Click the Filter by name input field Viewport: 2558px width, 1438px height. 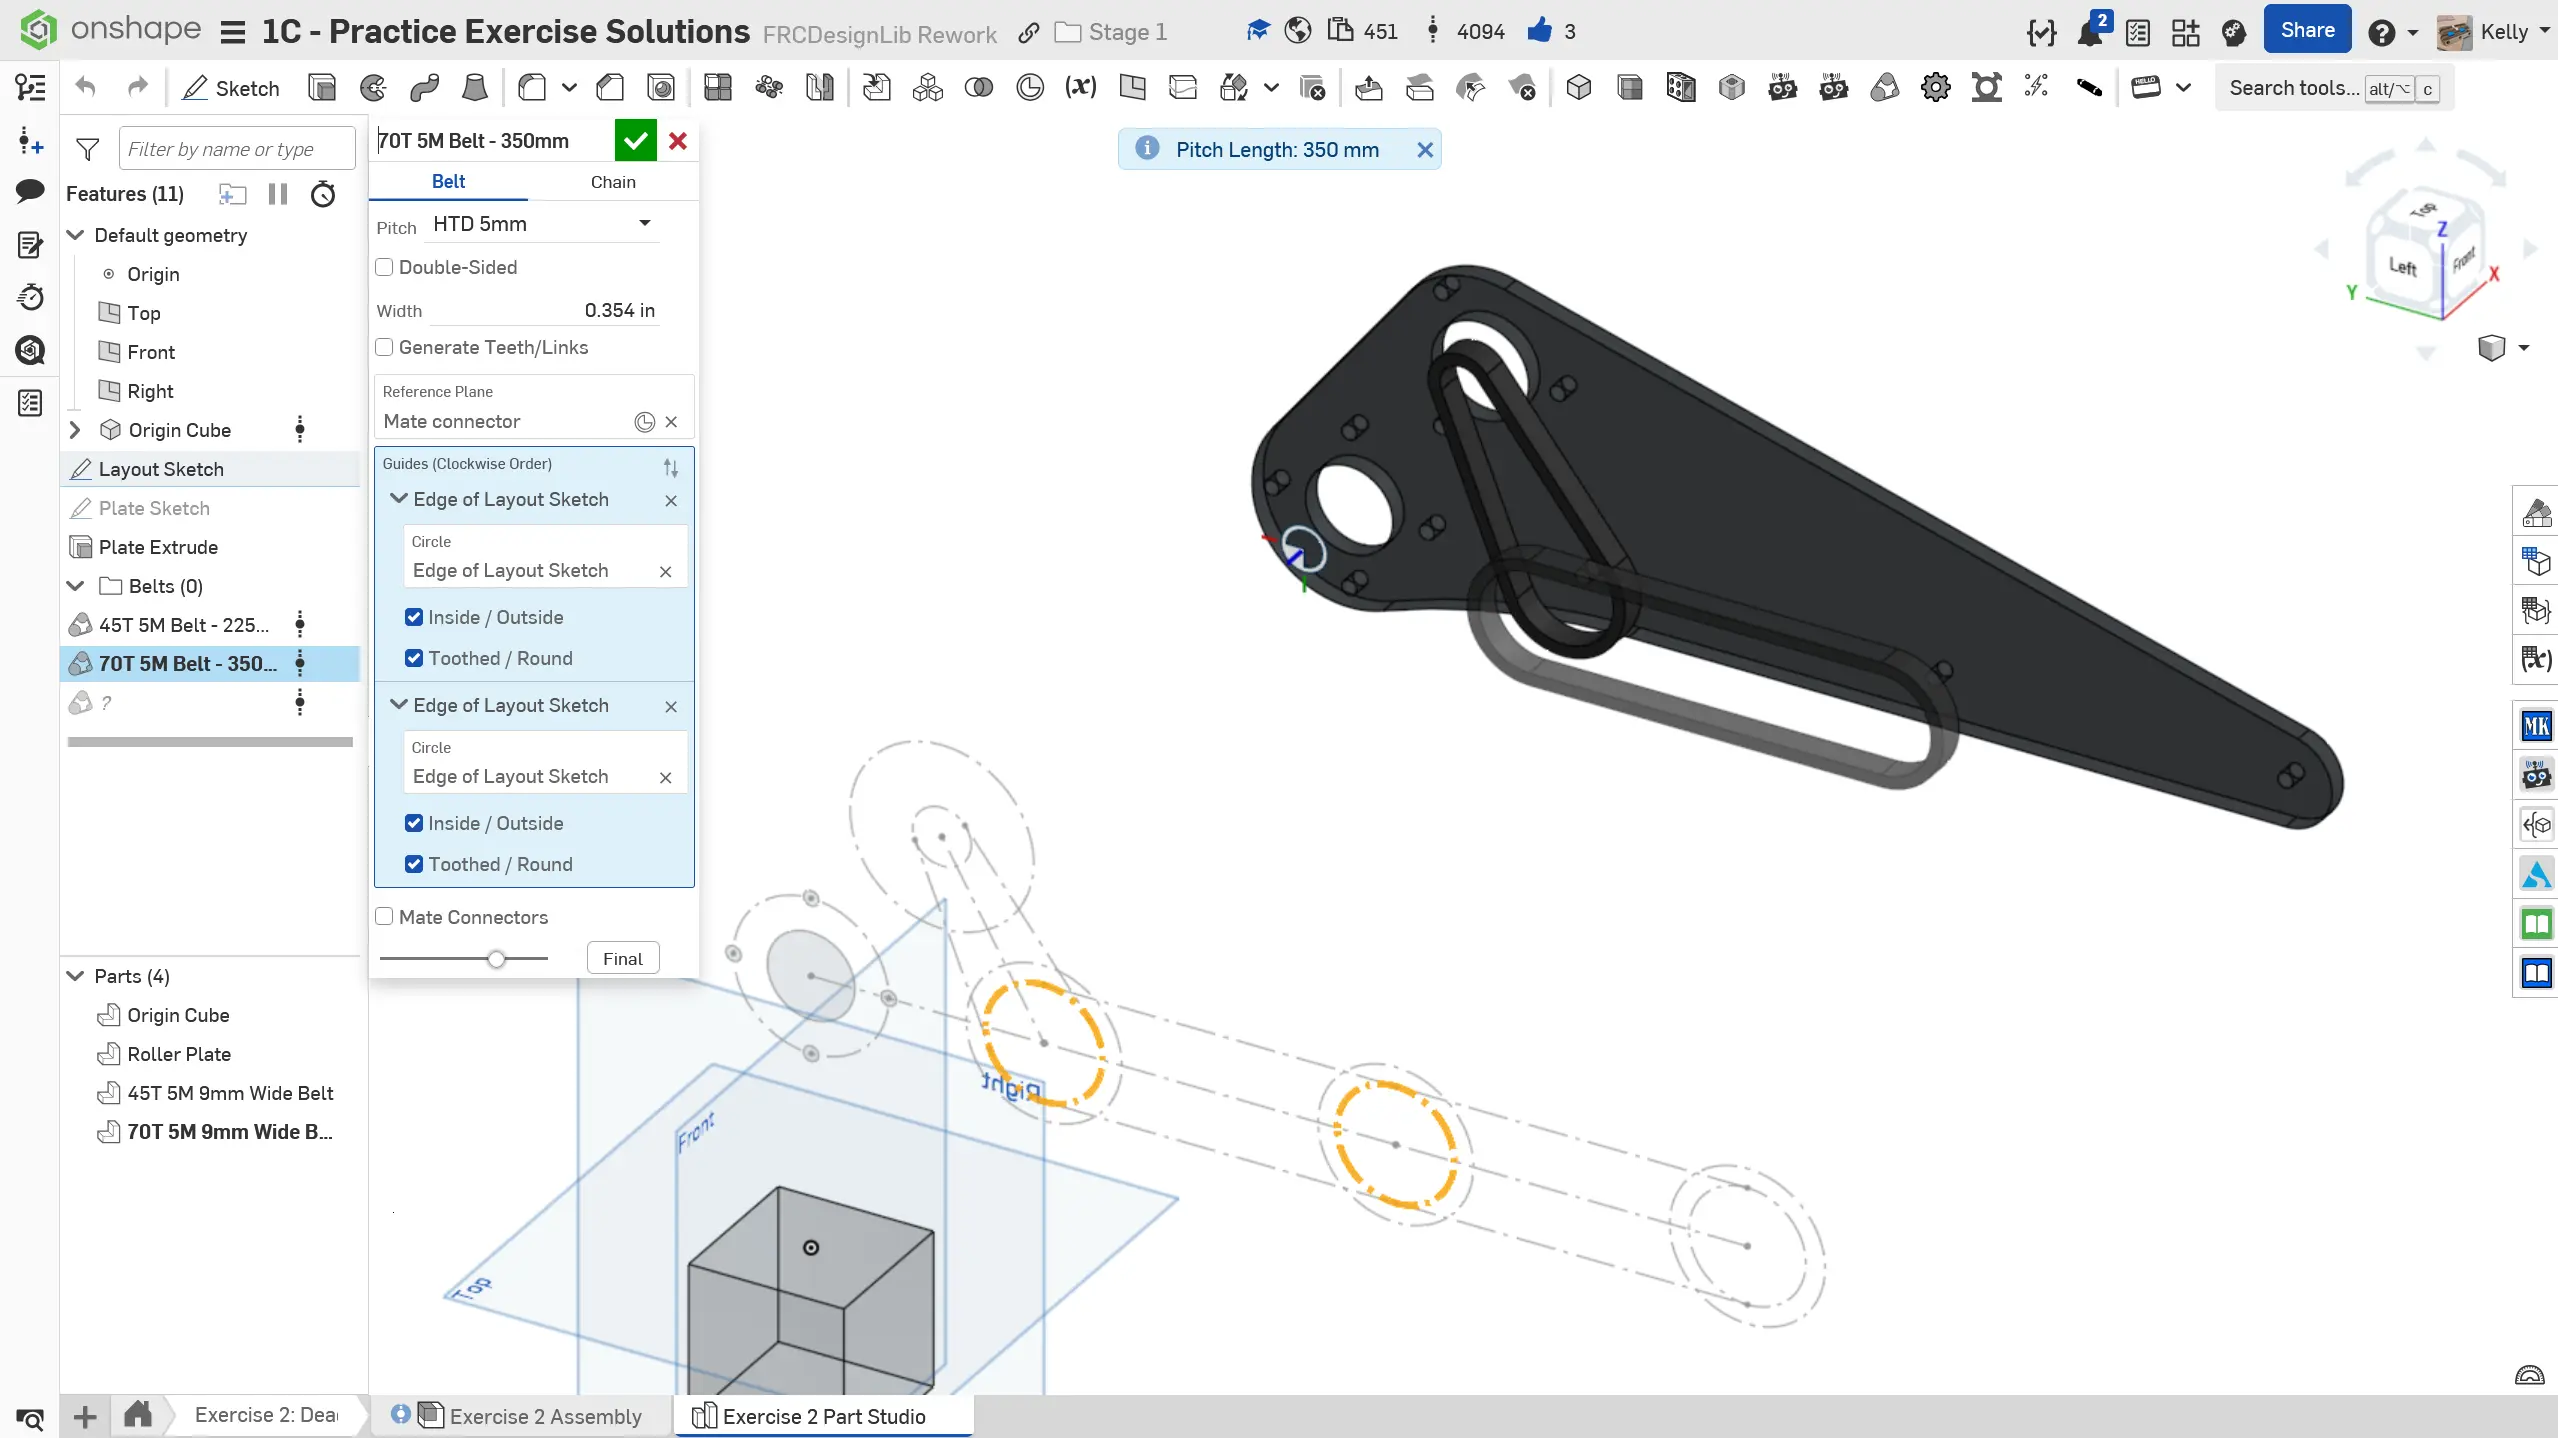(236, 149)
